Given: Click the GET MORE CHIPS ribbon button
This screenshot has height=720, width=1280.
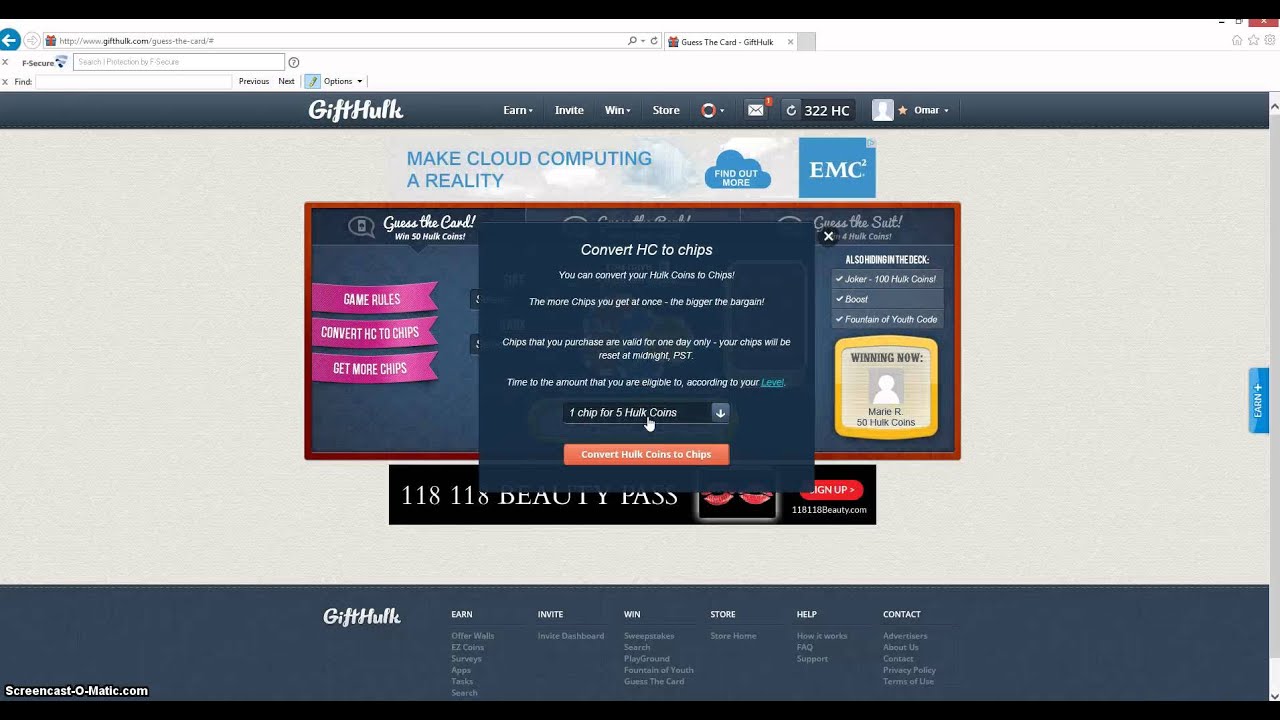Looking at the screenshot, I should coord(373,368).
